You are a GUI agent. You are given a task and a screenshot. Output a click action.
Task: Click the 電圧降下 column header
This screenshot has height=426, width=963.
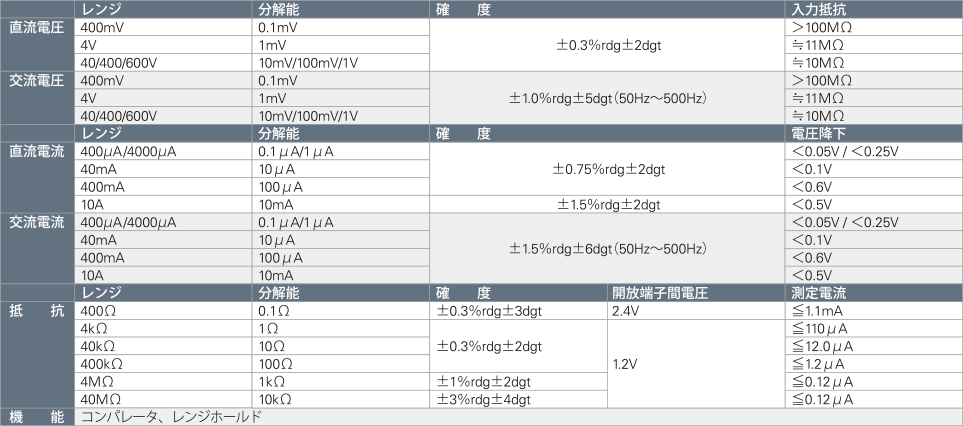874,134
